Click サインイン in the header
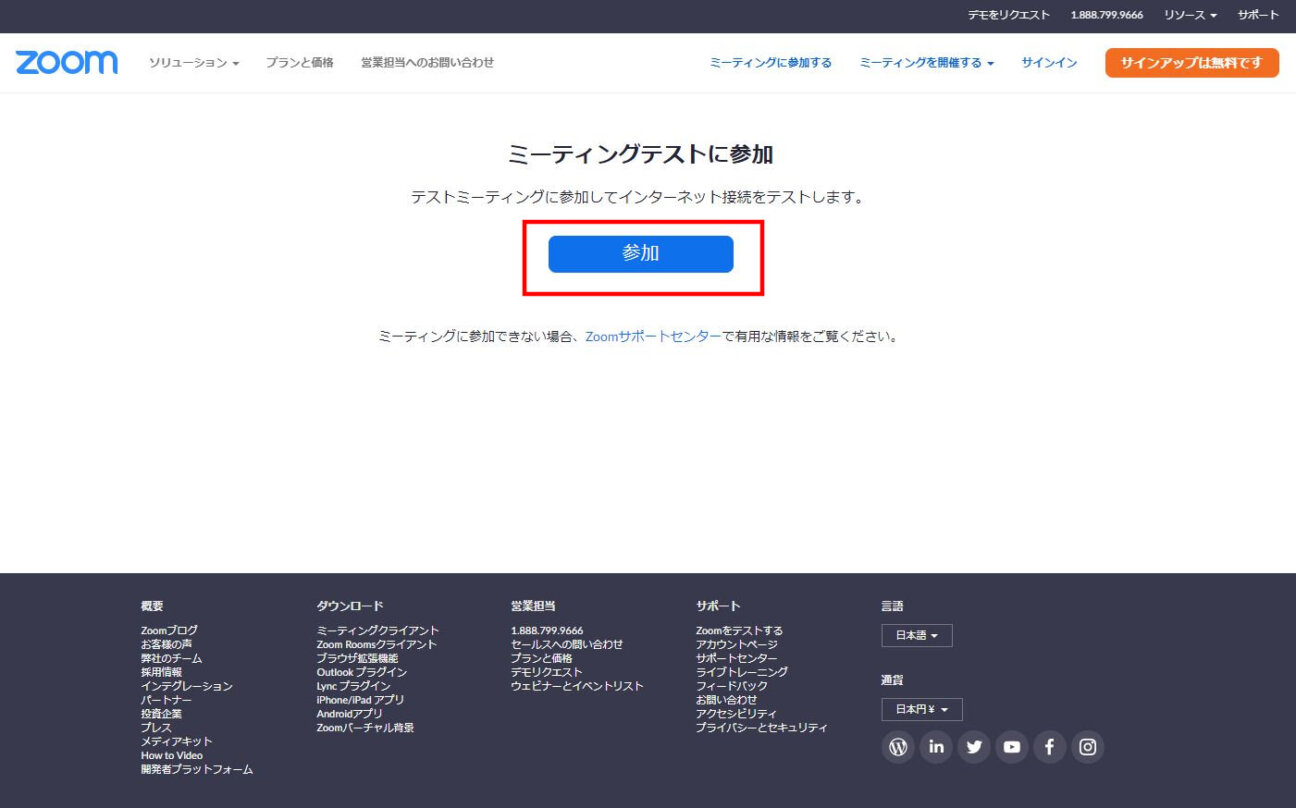1296x808 pixels. click(x=1049, y=63)
